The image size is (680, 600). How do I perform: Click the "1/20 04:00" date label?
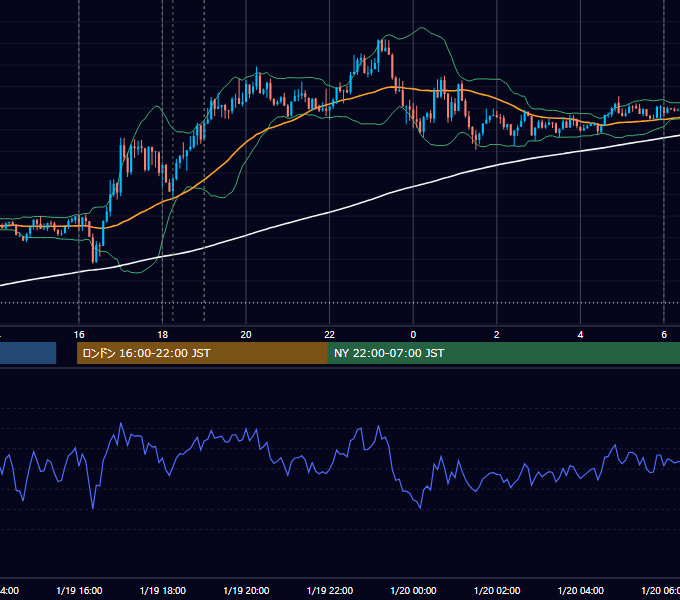click(x=581, y=591)
